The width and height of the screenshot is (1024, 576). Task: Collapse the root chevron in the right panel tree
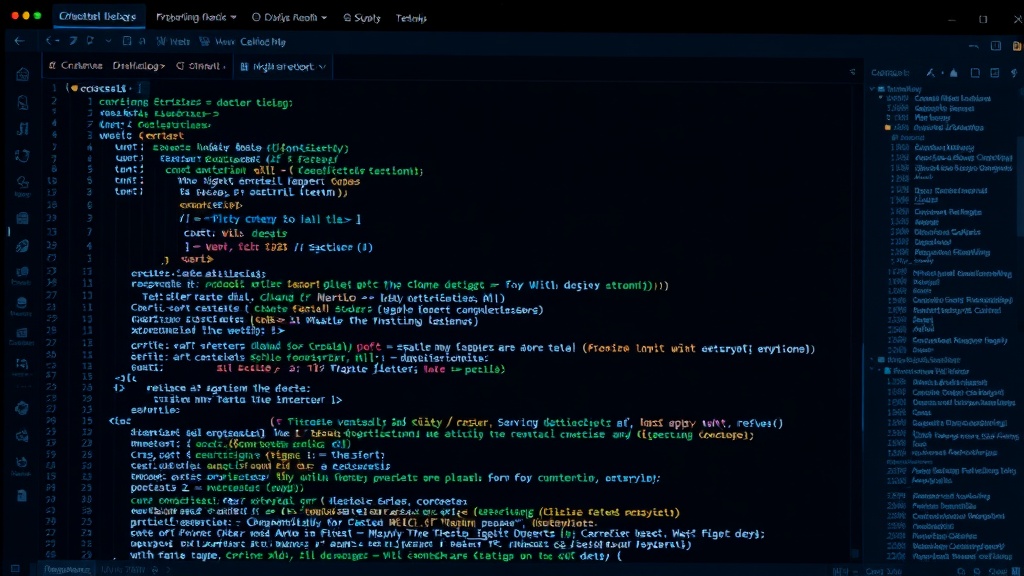872,89
